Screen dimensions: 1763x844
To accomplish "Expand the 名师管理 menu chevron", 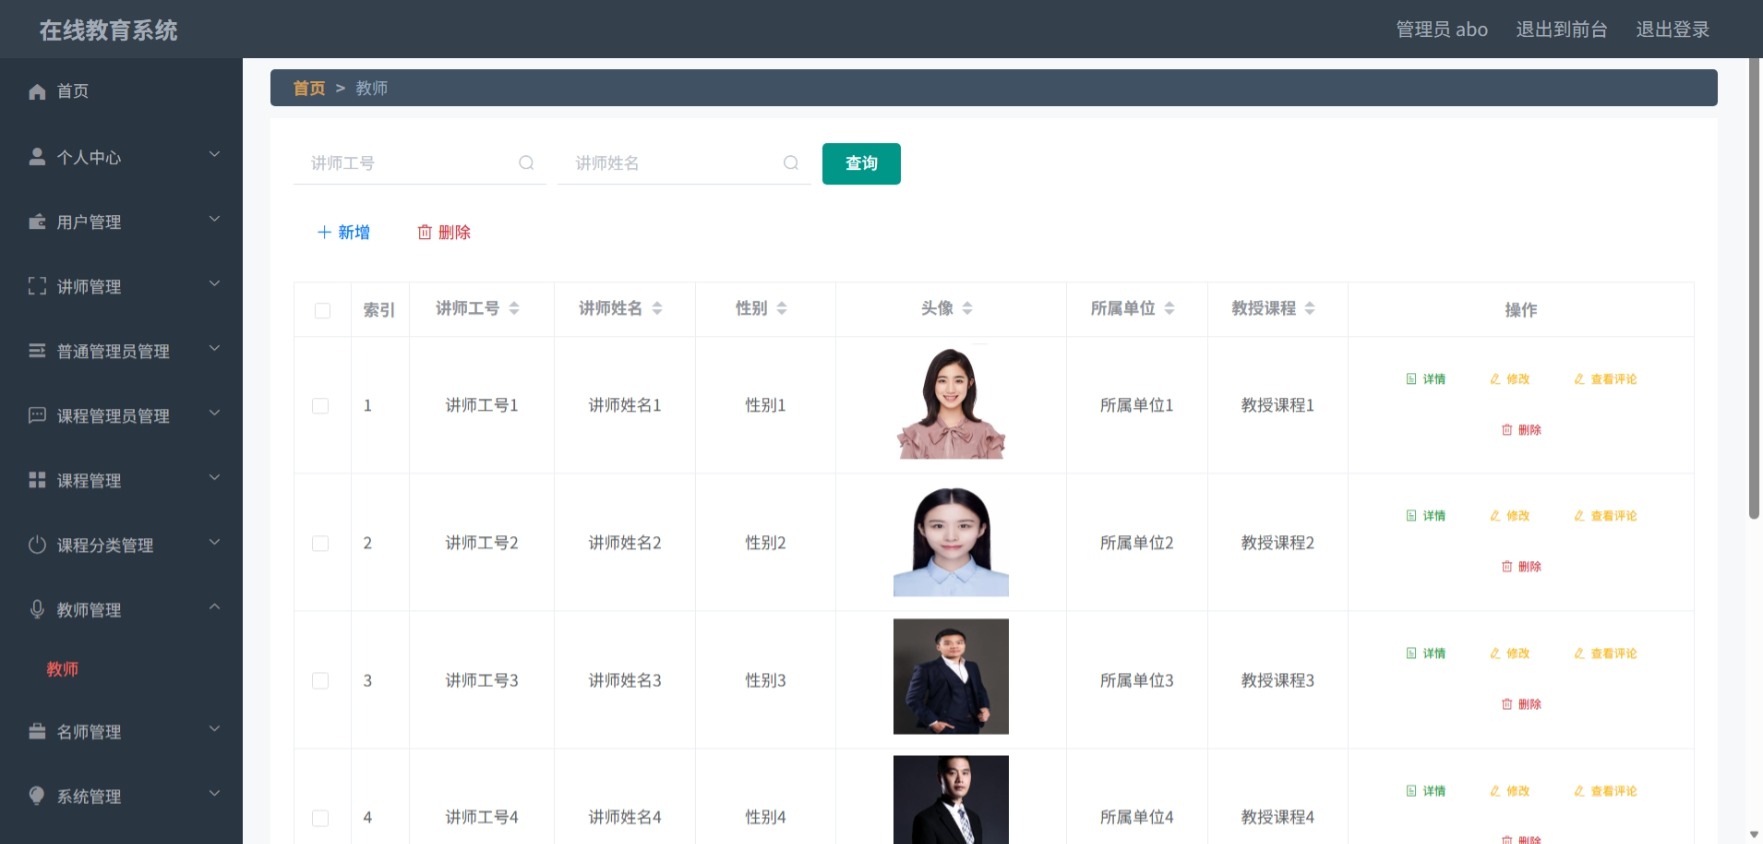I will pos(214,728).
